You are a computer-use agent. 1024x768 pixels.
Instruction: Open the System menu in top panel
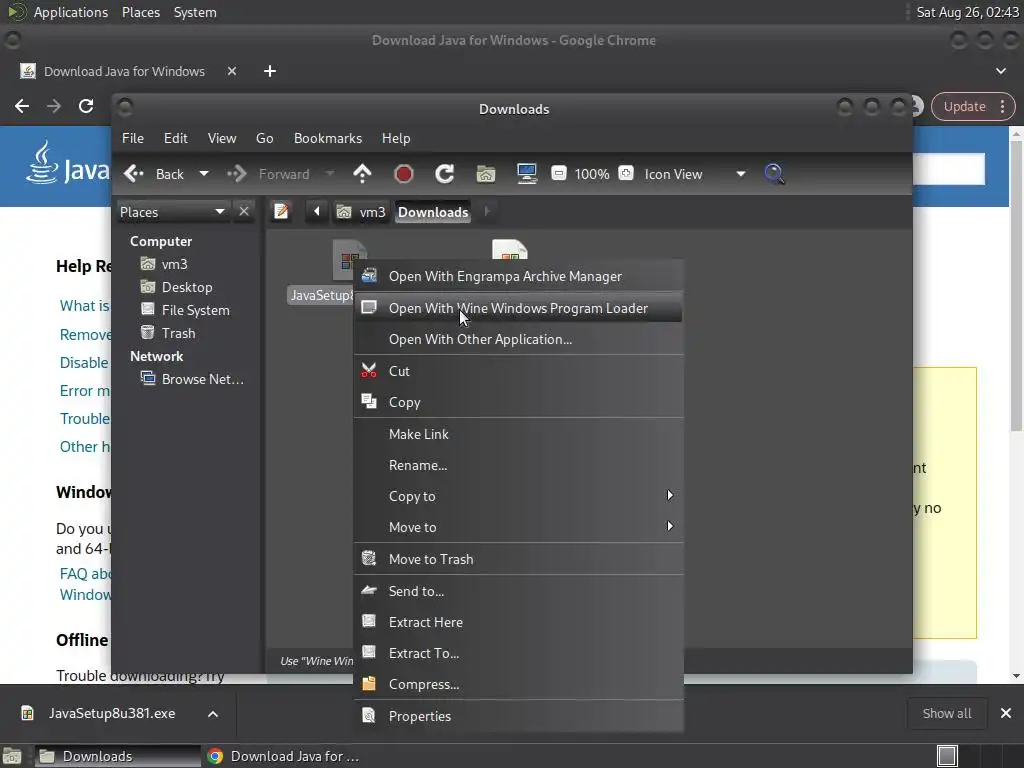pyautogui.click(x=195, y=12)
